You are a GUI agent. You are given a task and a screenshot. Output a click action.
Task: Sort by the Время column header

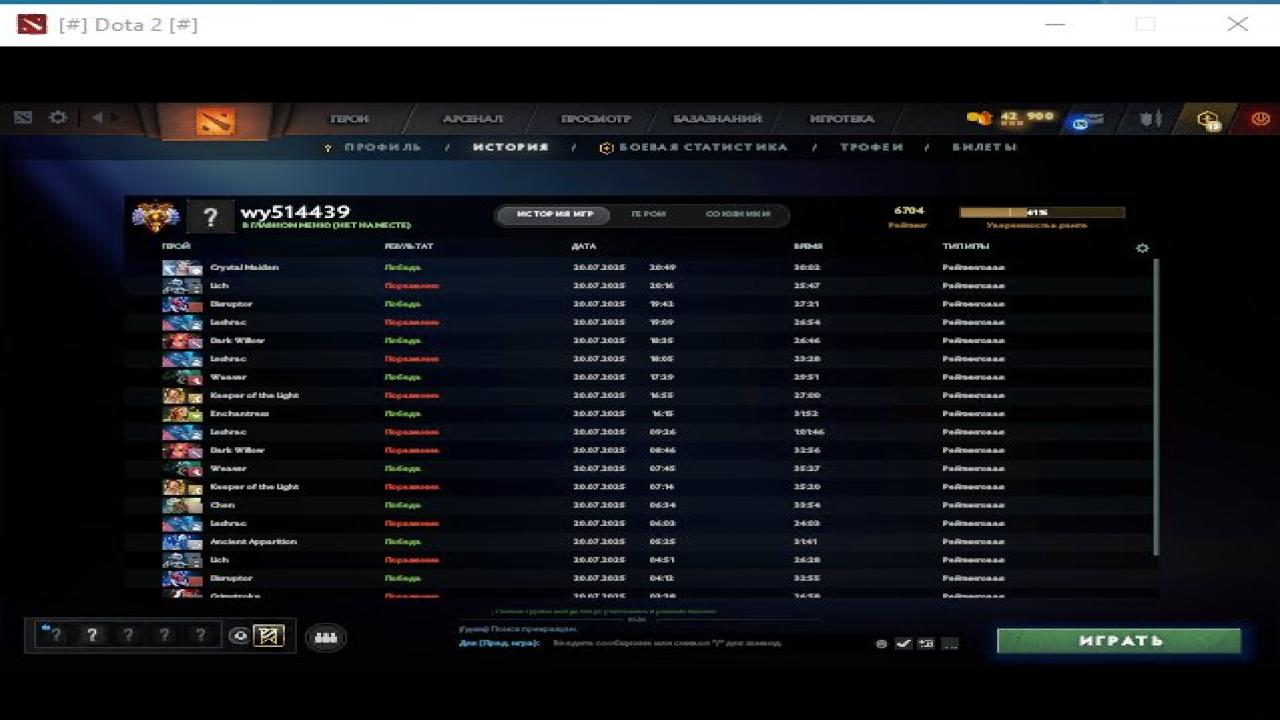(x=808, y=246)
